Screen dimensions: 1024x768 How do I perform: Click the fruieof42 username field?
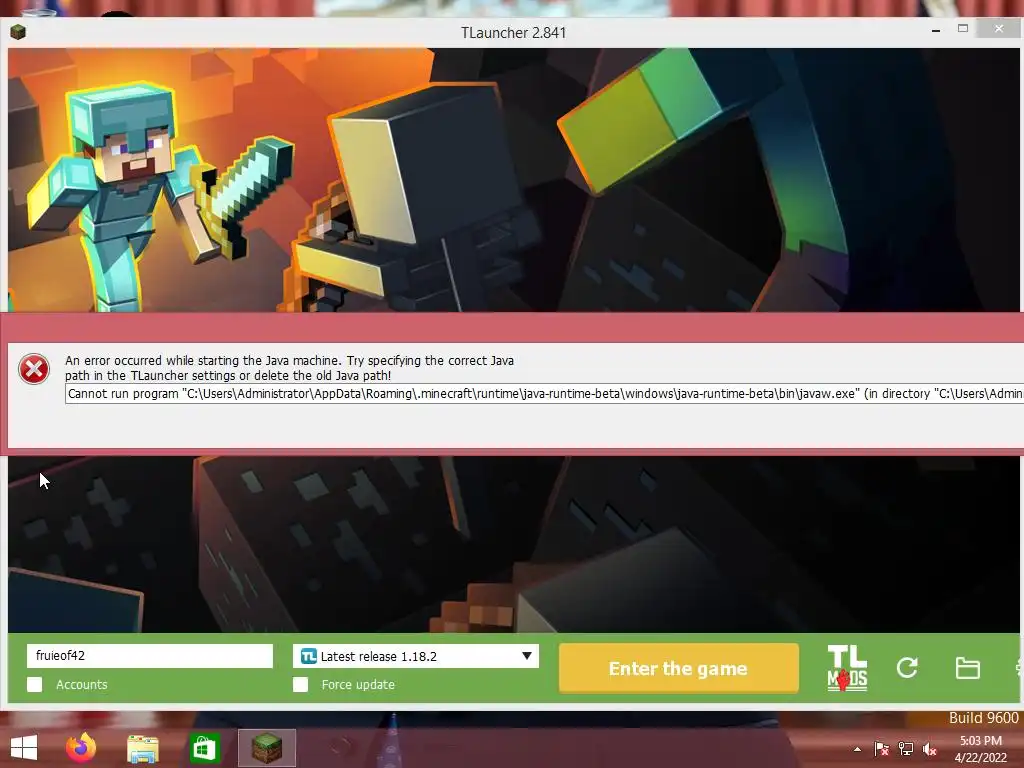[150, 656]
